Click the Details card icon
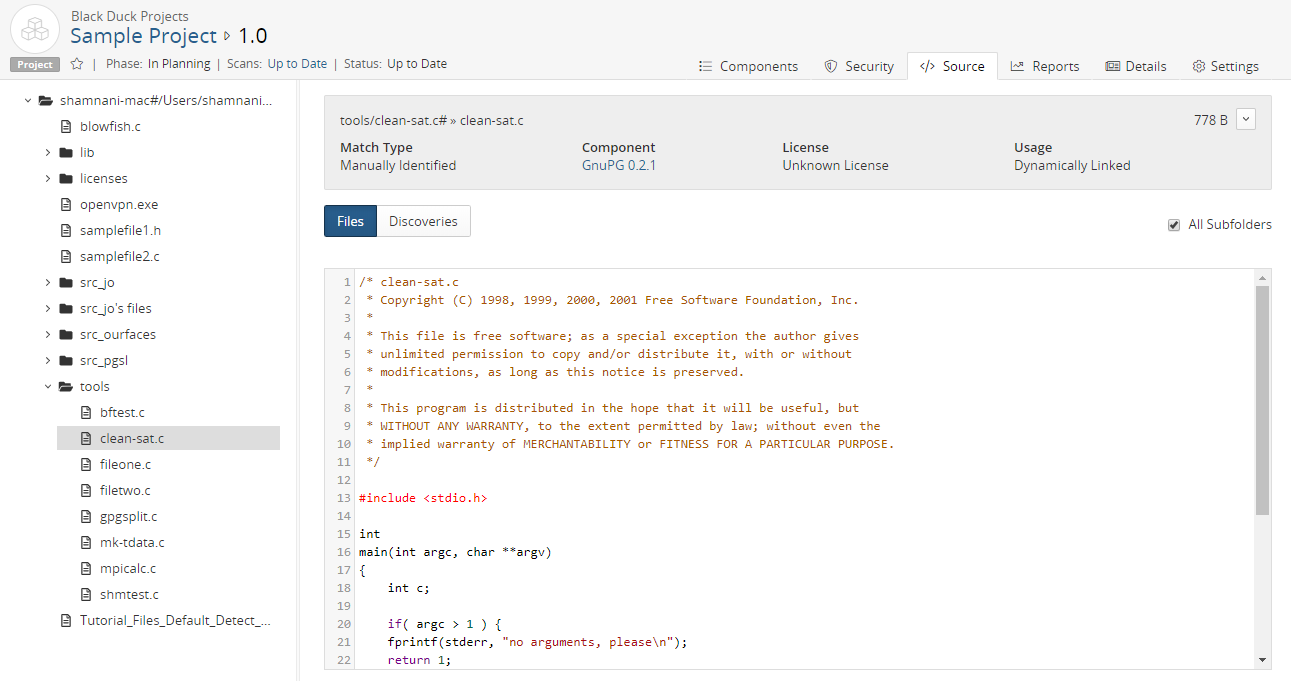The image size is (1291, 681). [1113, 66]
